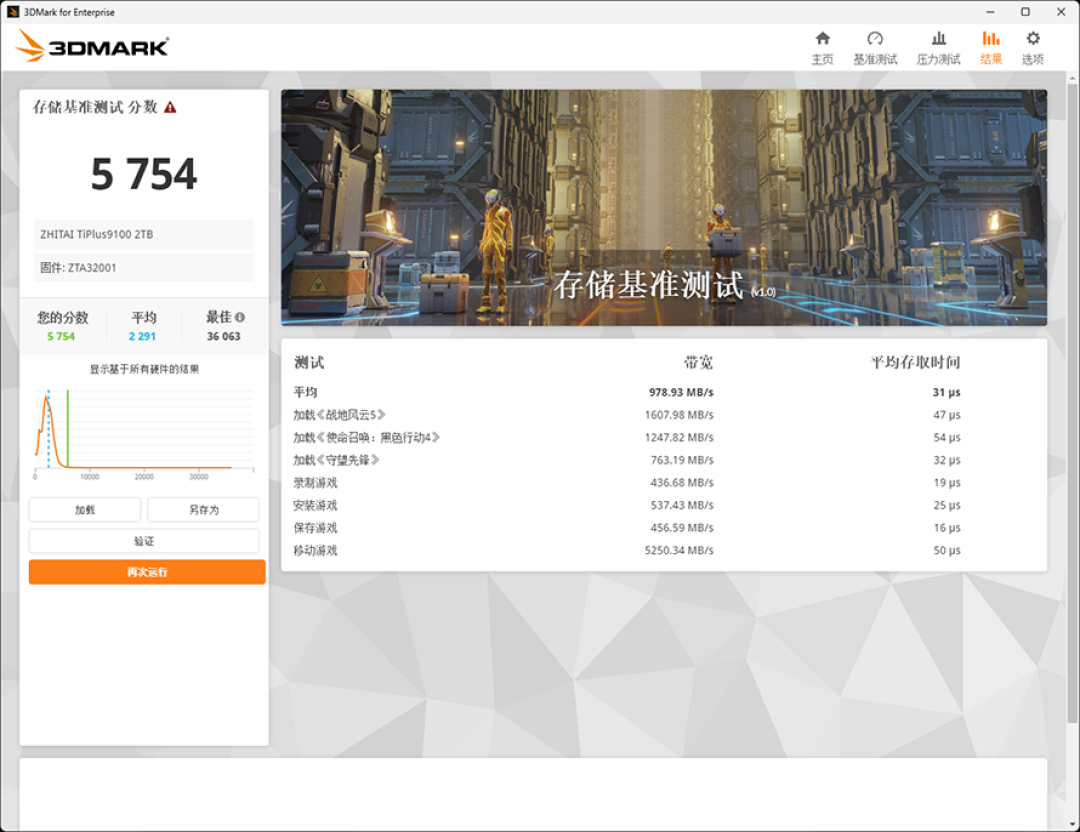This screenshot has width=1080, height=832.
Task: Click the red warning triangle beside score title
Action: 170,107
